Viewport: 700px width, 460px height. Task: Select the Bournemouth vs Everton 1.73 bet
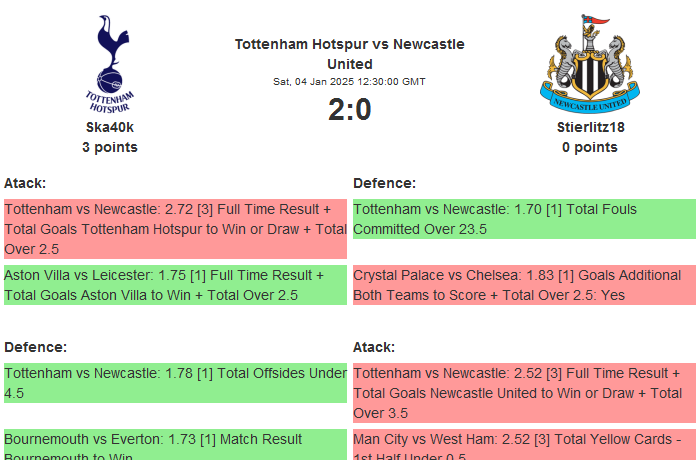coord(175,446)
